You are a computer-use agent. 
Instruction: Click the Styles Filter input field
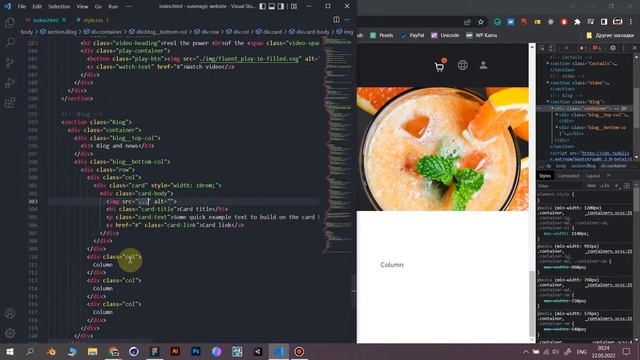click(560, 186)
